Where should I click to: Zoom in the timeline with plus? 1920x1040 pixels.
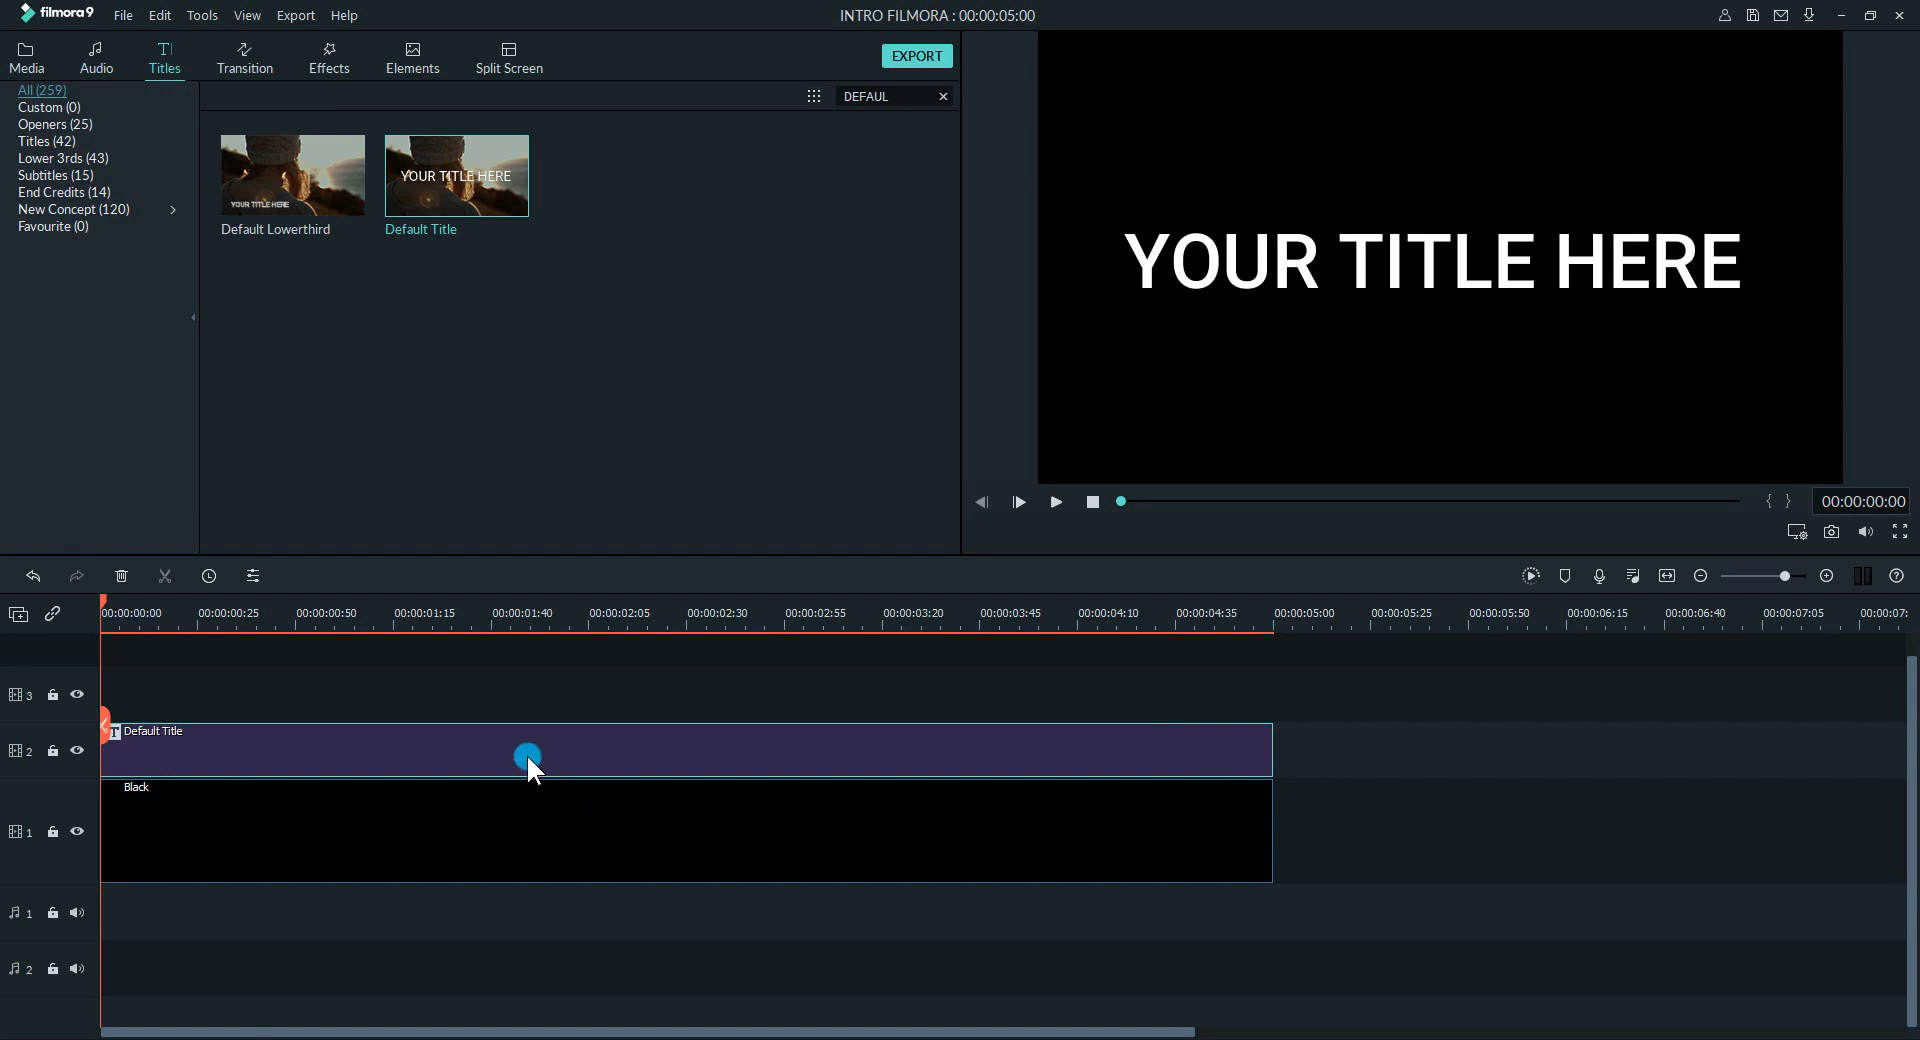click(1826, 576)
